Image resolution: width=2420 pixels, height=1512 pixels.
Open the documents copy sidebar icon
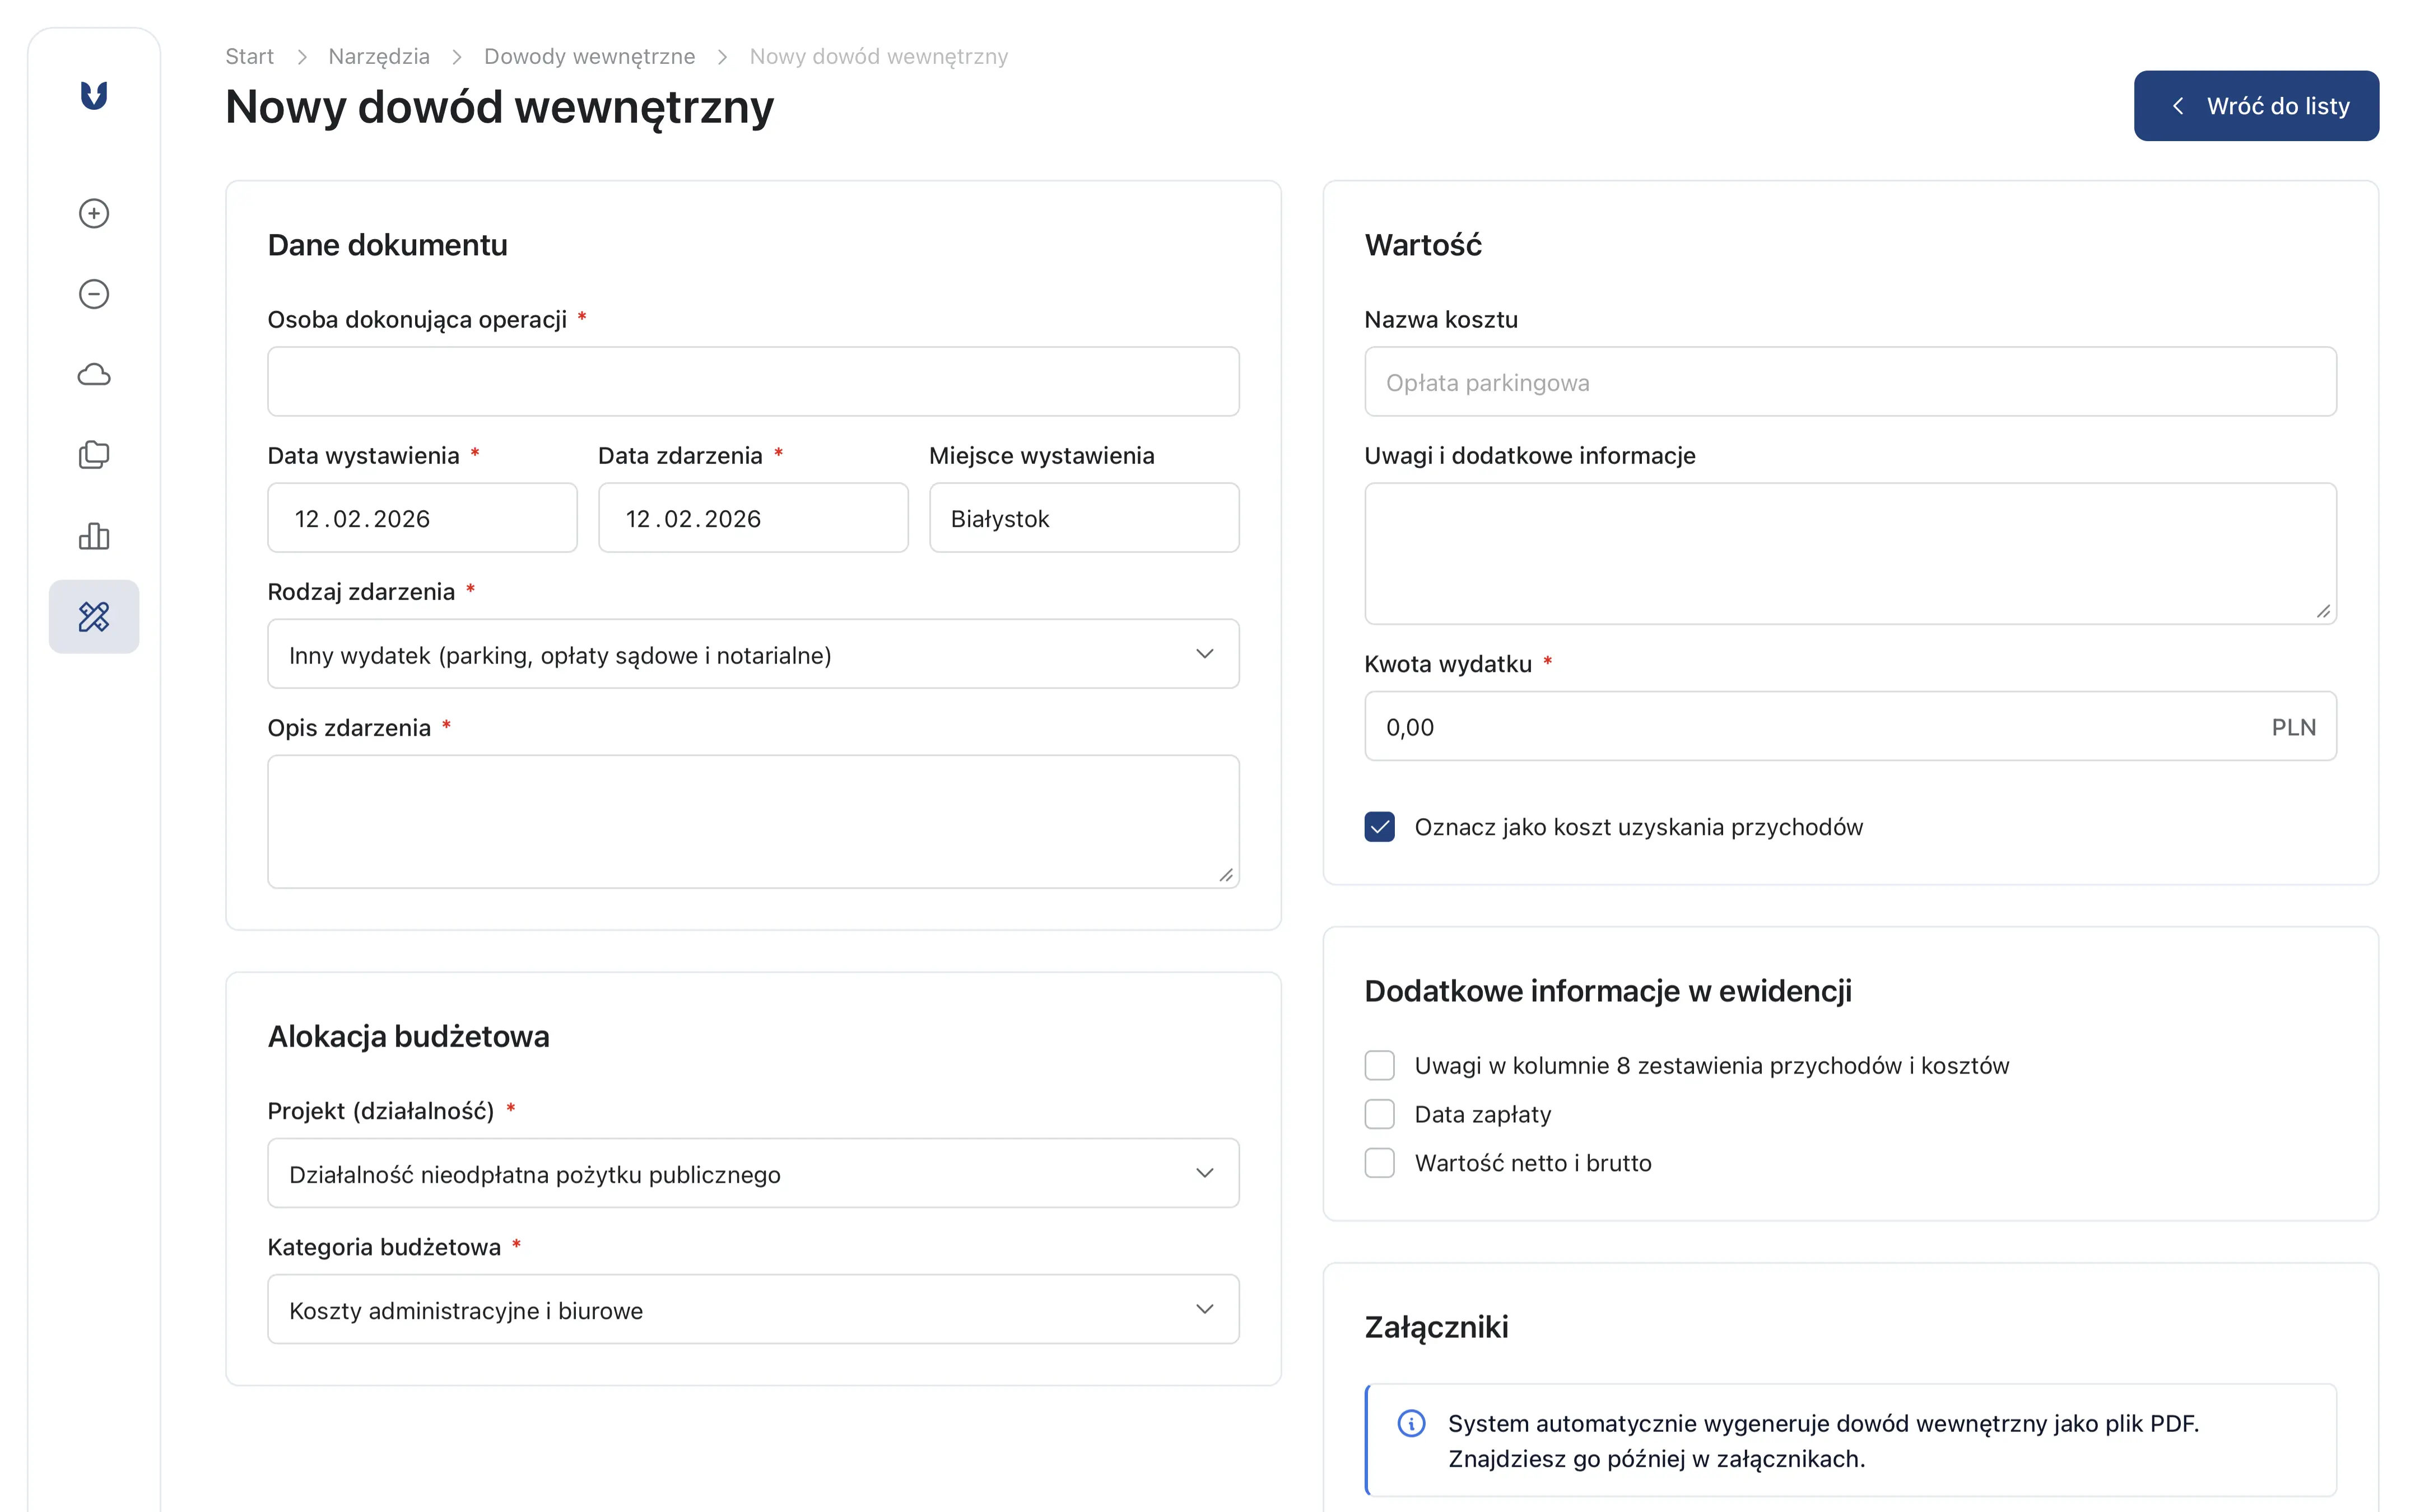94,455
